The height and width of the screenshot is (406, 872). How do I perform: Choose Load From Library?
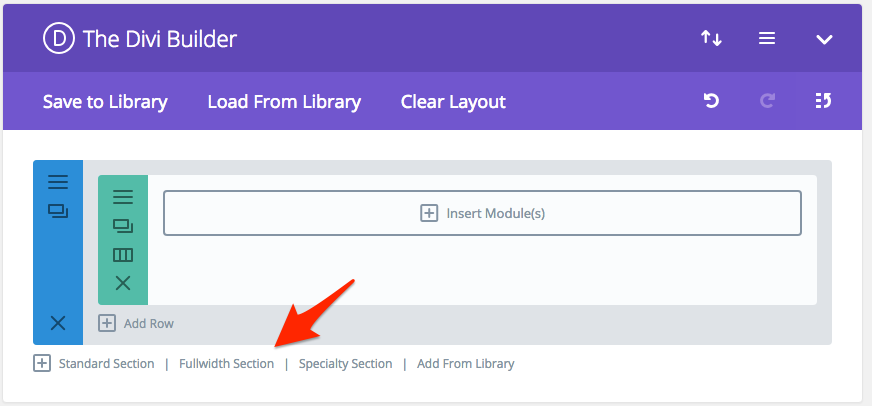[284, 102]
